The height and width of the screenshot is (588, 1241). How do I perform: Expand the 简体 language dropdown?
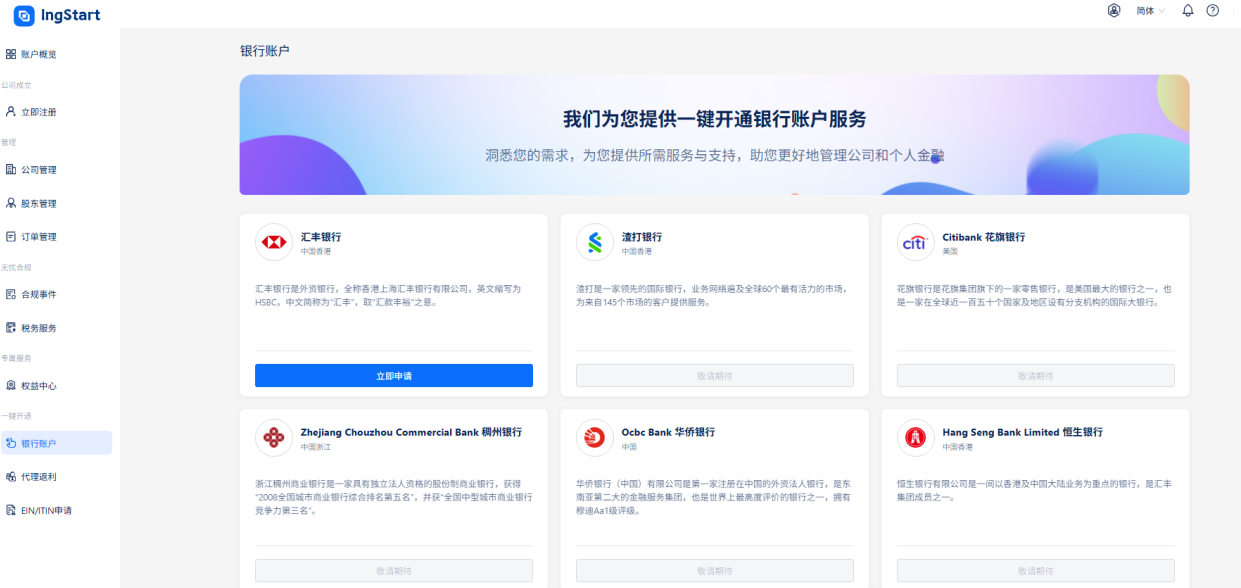[x=1150, y=10]
